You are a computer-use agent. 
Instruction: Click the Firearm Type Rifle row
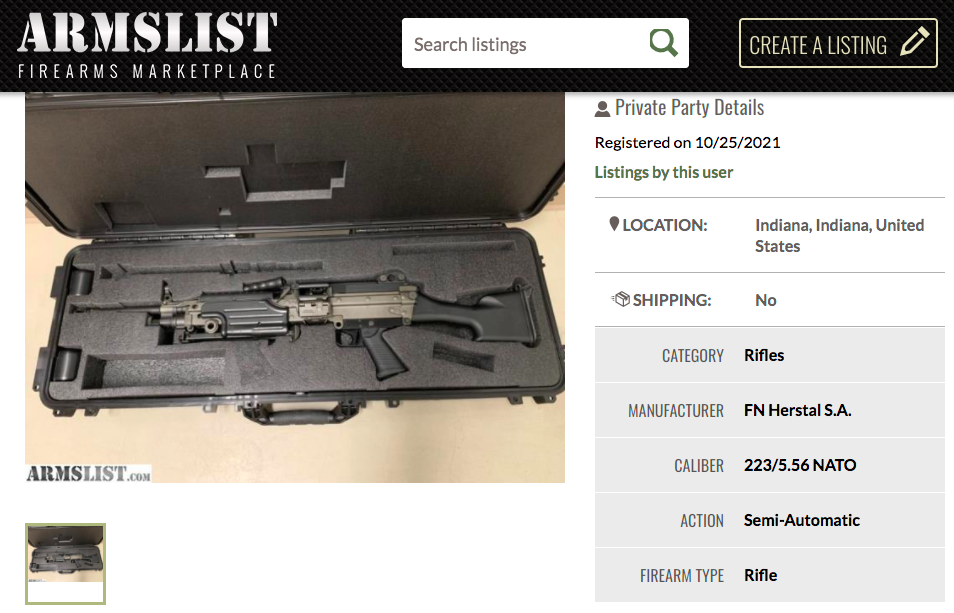coord(769,575)
